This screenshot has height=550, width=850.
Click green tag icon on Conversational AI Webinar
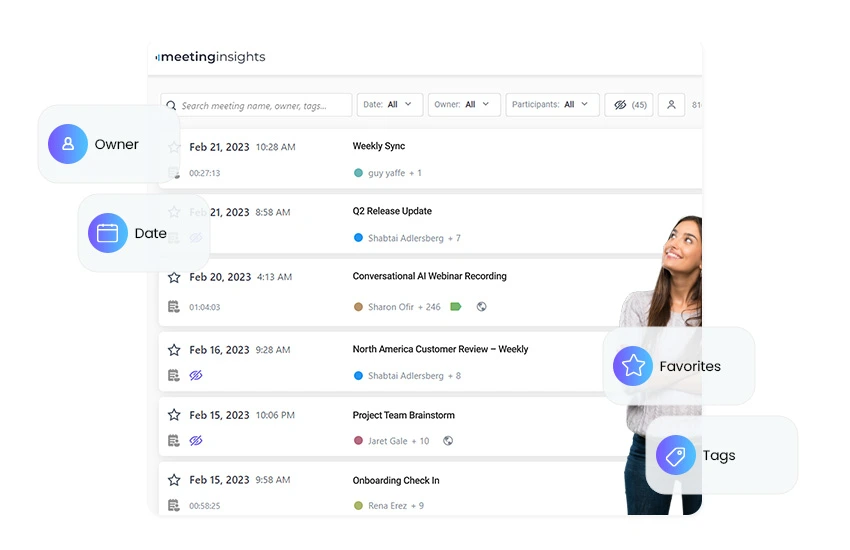456,307
